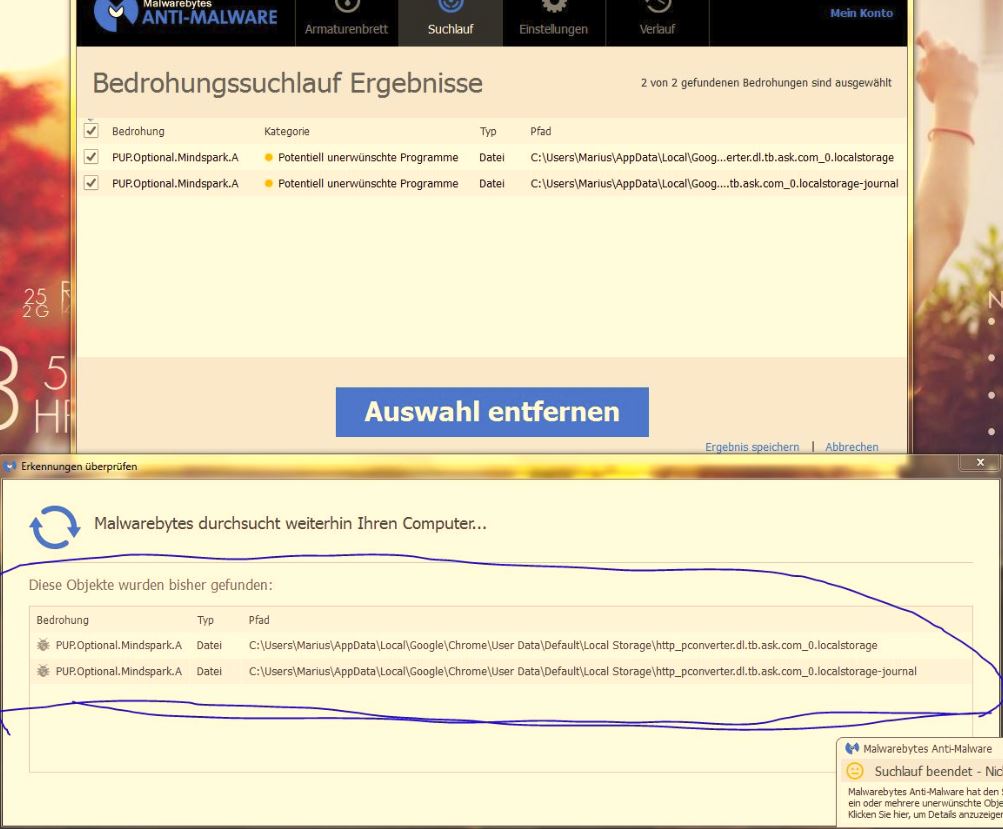Click the Typ column header in dialog
Screen dimensions: 1003x829
[205, 620]
